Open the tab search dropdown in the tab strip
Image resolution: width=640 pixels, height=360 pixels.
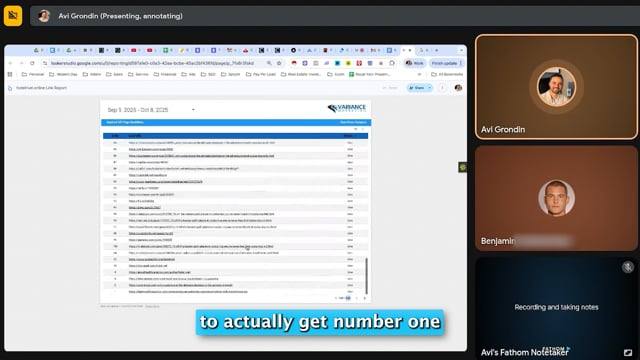[x=461, y=50]
